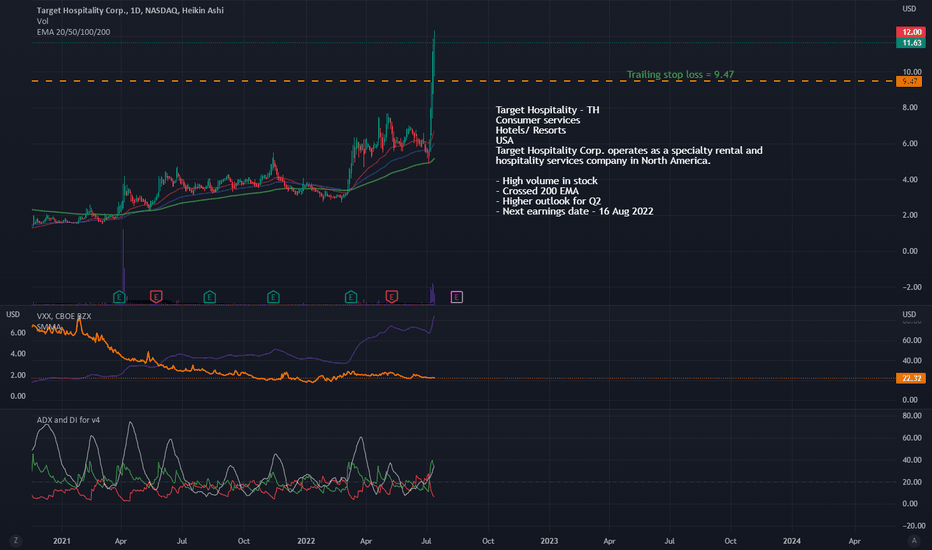Click the ADX and DI for v4 label
The width and height of the screenshot is (932, 550).
coord(68,420)
